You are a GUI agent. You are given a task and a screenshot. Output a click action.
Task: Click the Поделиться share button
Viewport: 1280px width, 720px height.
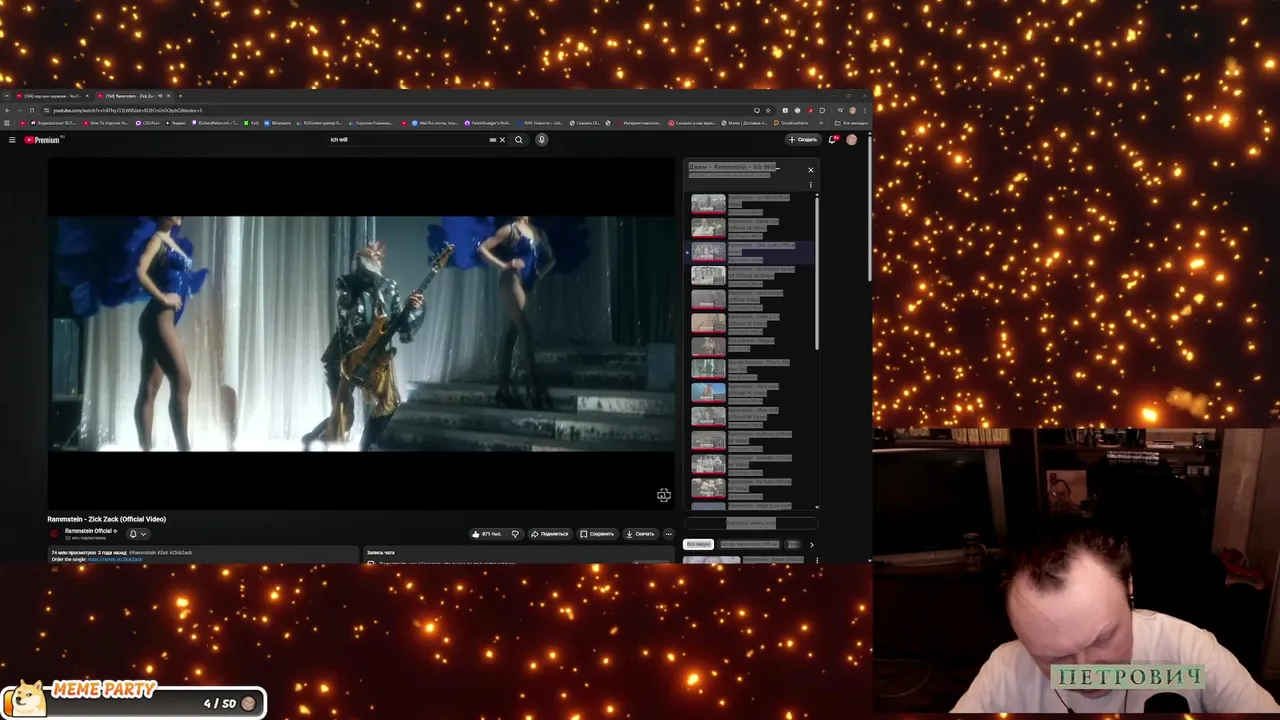coord(549,534)
